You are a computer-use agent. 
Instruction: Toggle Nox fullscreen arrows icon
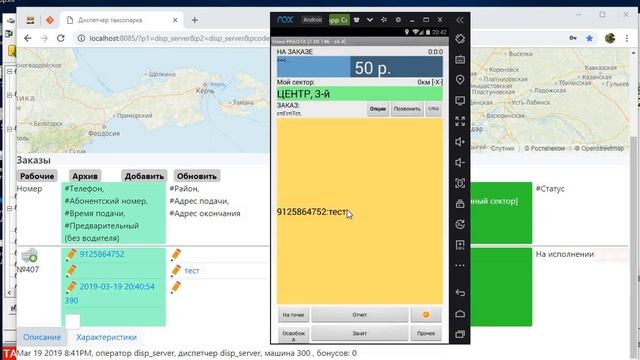(460, 121)
